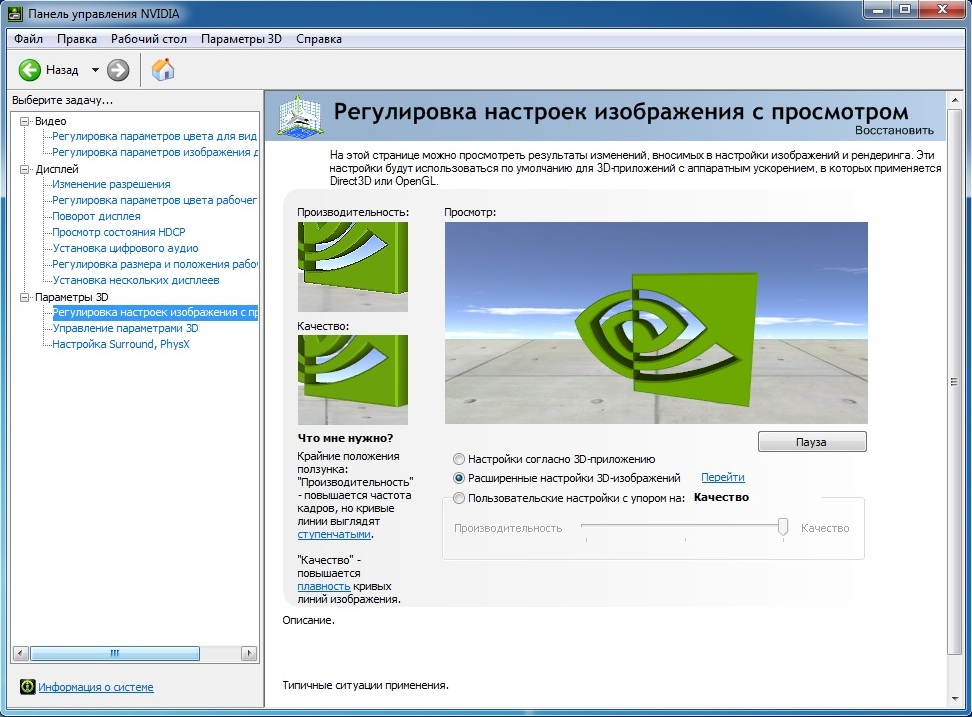The width and height of the screenshot is (972, 717).
Task: Click the main panel vertical scrollbar thumb
Action: tap(955, 382)
